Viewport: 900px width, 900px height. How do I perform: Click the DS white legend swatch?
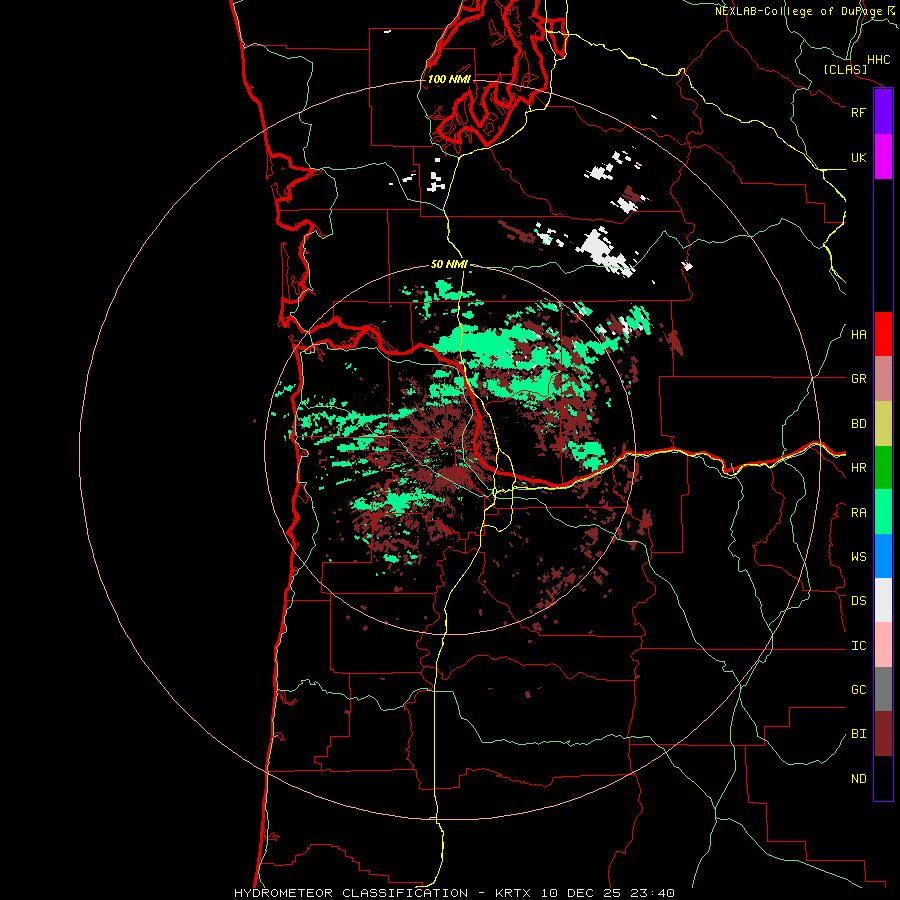[883, 600]
